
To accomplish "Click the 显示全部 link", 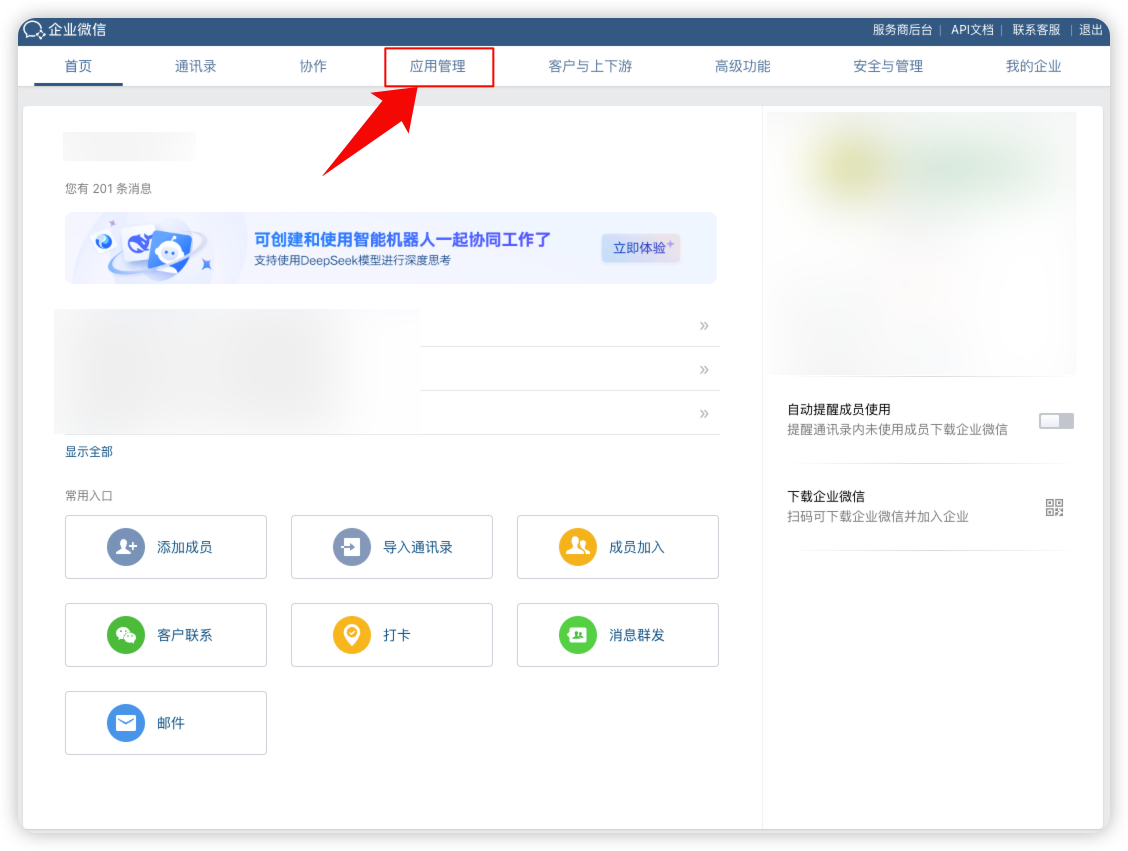I will (87, 451).
